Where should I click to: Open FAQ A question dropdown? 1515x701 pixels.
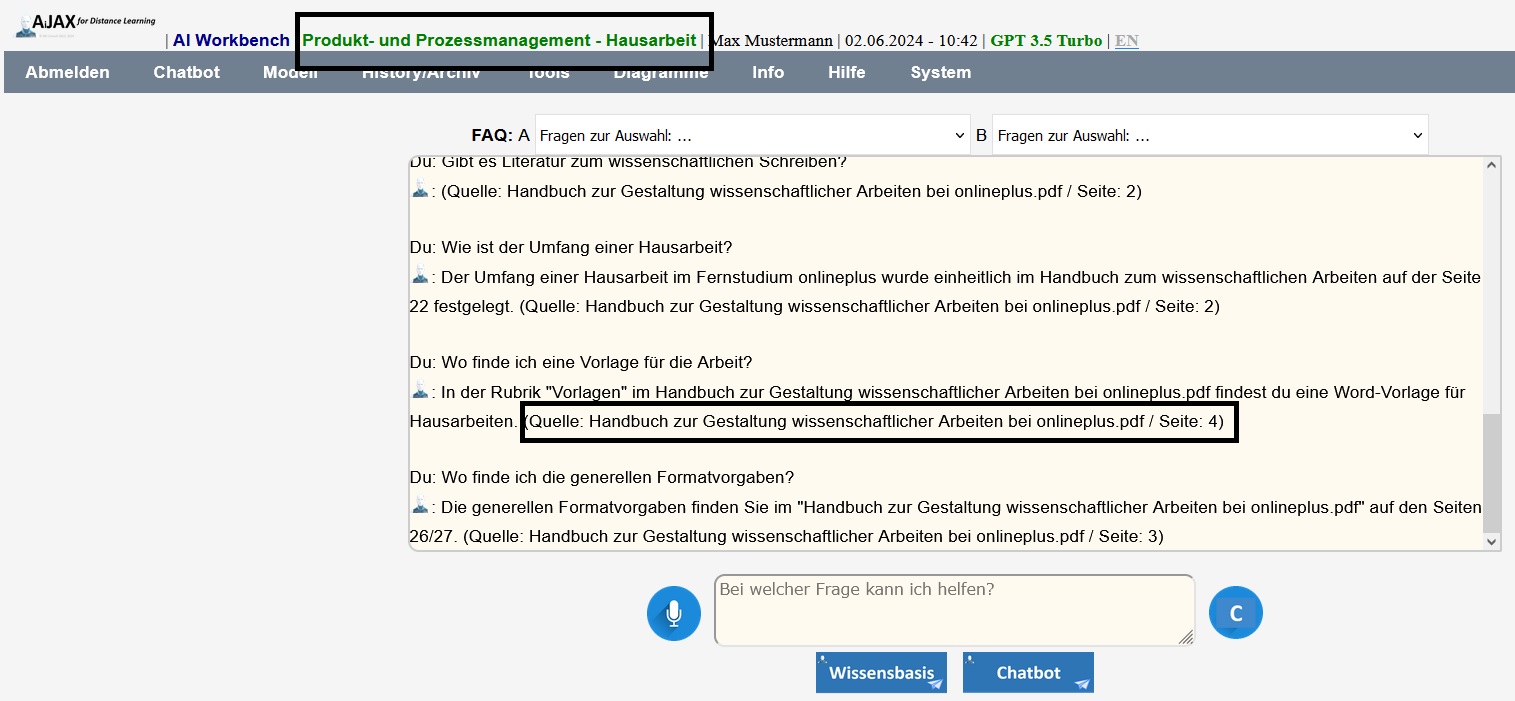[752, 136]
